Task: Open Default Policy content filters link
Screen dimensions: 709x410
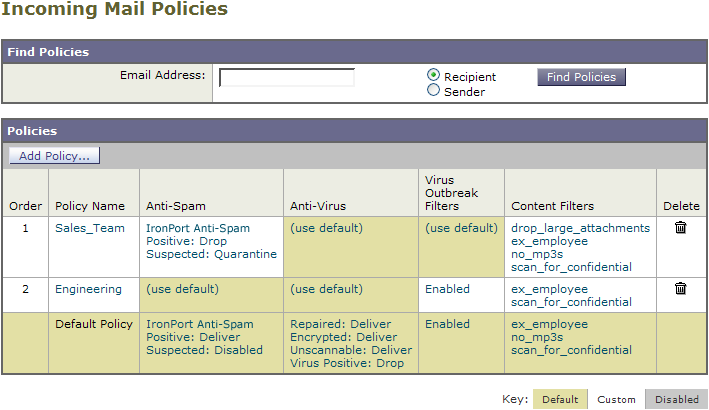Action: 572,337
